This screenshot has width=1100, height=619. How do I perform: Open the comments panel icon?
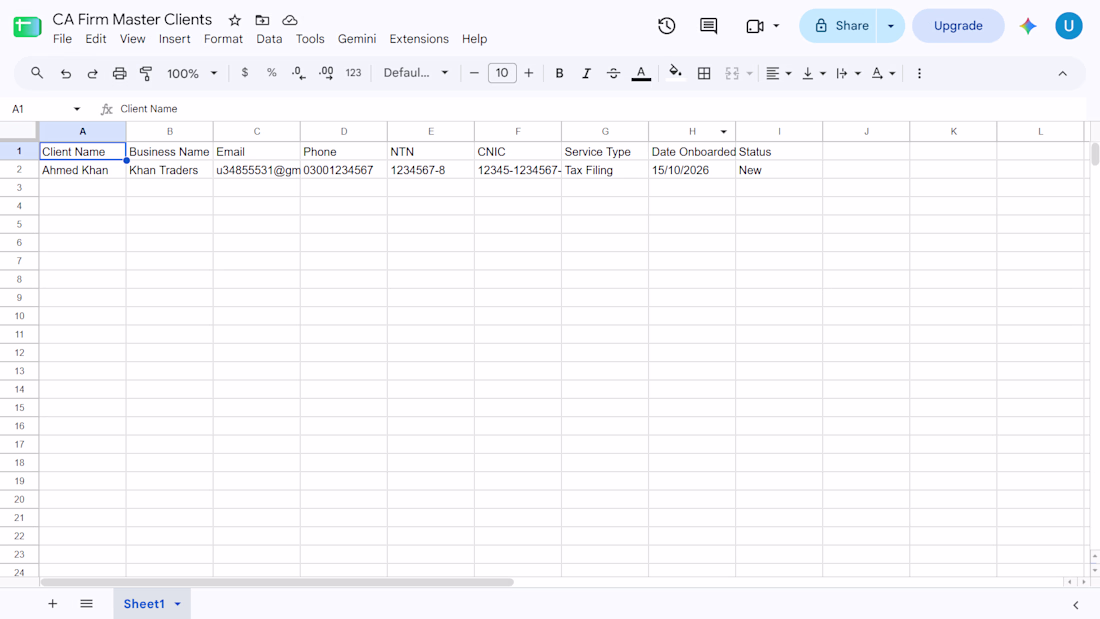(709, 26)
